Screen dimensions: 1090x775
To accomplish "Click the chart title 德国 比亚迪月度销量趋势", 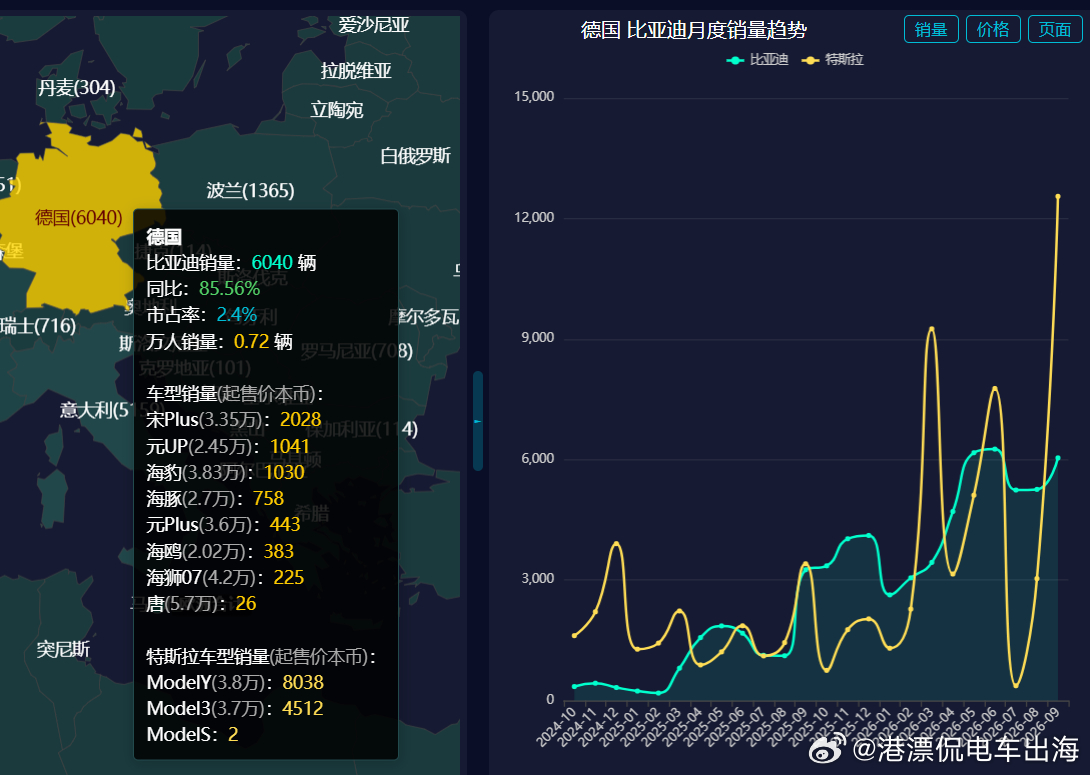I will click(x=694, y=30).
